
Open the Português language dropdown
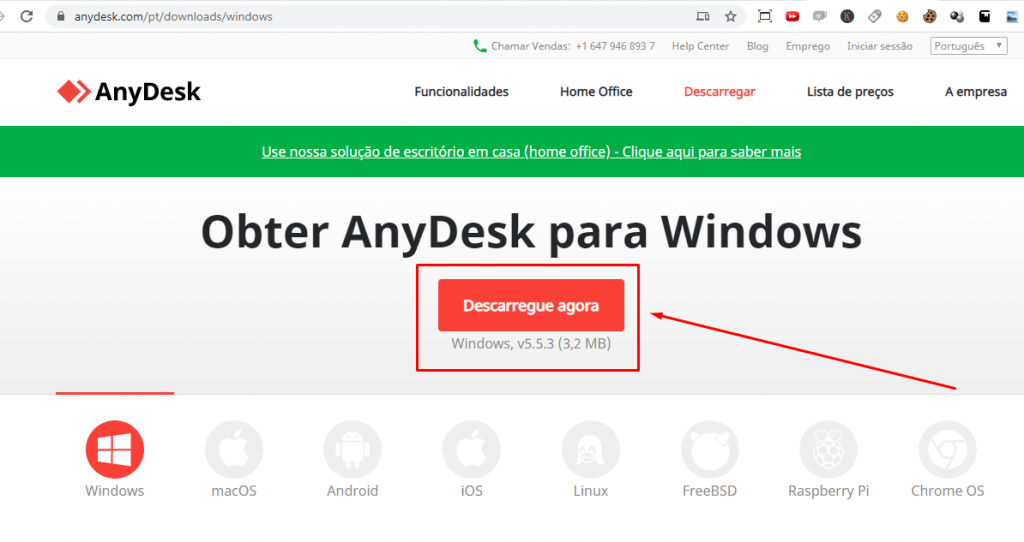[x=968, y=46]
